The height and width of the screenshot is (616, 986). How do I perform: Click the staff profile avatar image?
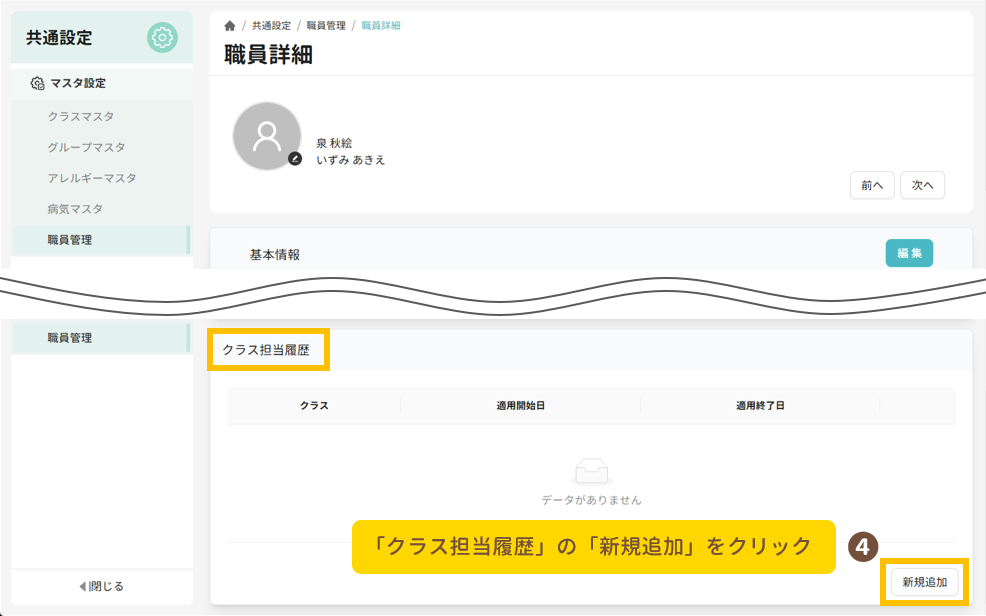[x=266, y=136]
